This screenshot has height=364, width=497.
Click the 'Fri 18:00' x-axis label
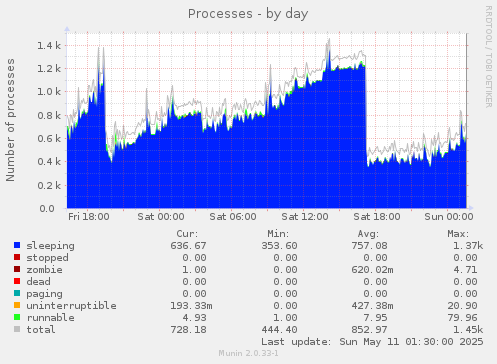click(89, 217)
